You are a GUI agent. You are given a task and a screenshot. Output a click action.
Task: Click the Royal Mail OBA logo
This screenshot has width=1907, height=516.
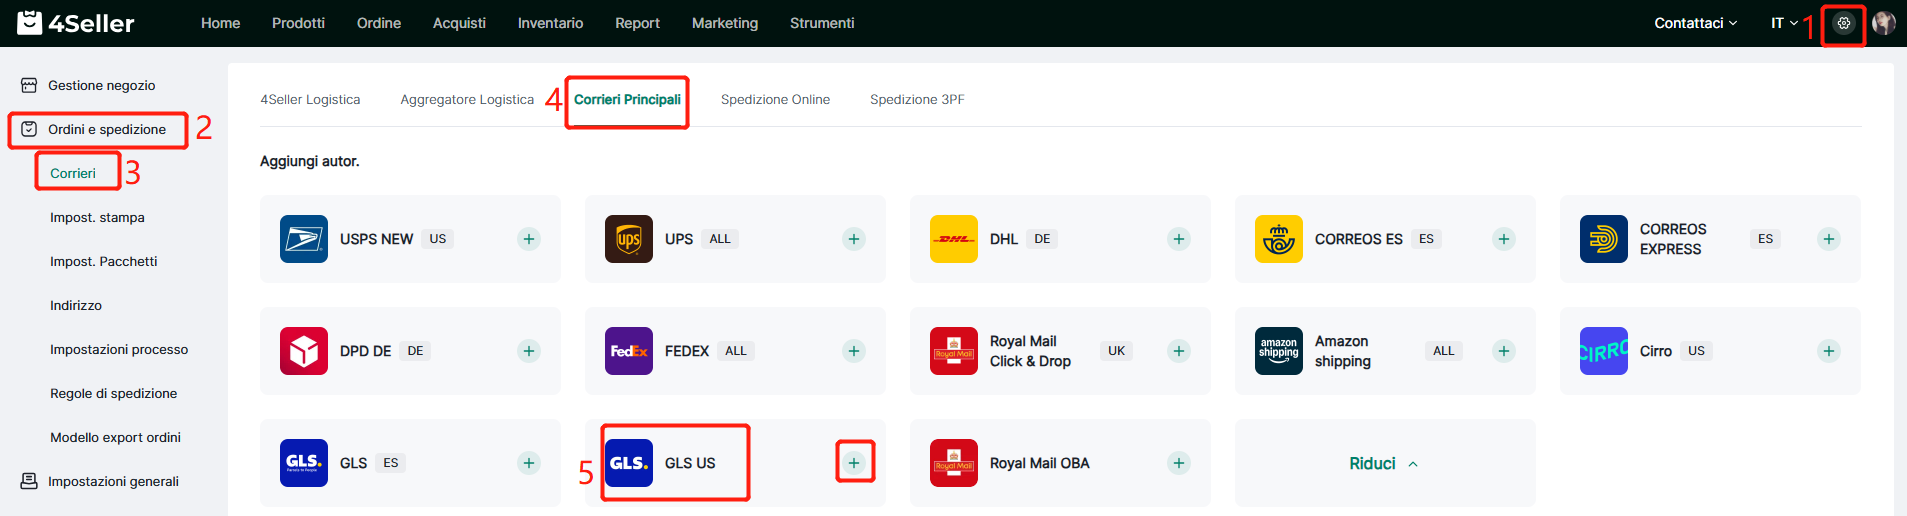click(x=954, y=463)
